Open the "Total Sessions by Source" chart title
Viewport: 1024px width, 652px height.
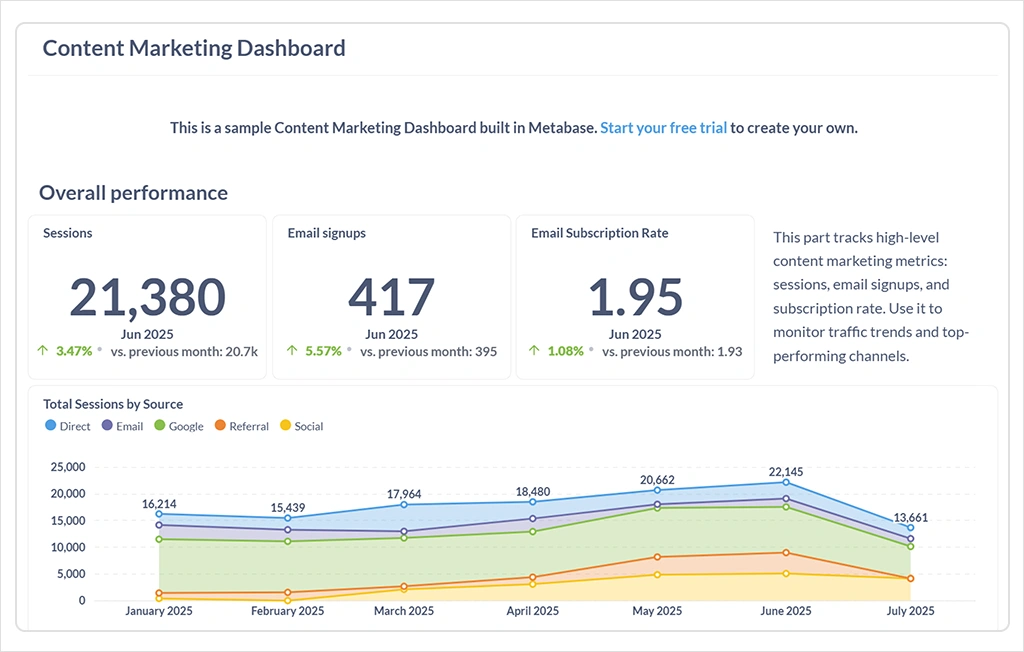(113, 404)
